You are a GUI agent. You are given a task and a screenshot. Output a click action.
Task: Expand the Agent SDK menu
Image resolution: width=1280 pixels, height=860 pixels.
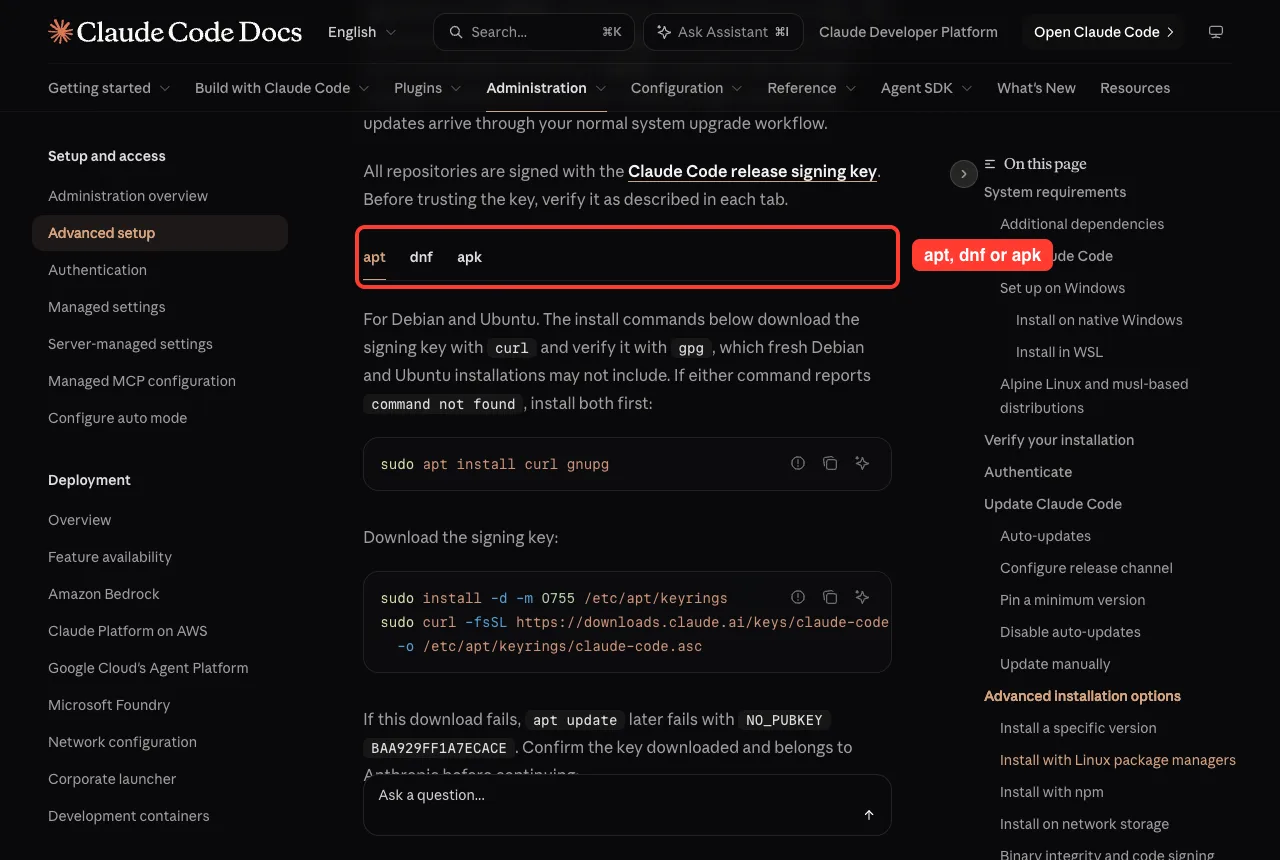[927, 88]
